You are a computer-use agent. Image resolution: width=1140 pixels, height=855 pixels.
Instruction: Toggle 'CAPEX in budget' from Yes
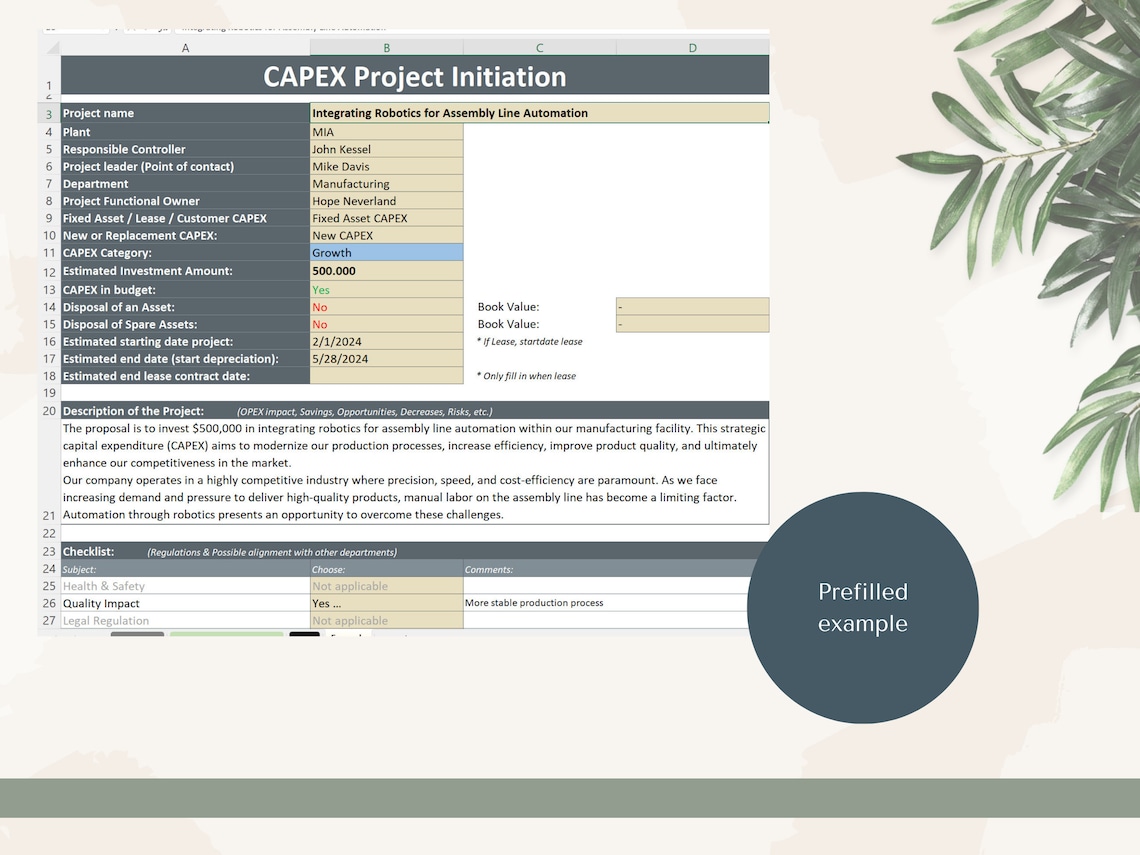[386, 289]
